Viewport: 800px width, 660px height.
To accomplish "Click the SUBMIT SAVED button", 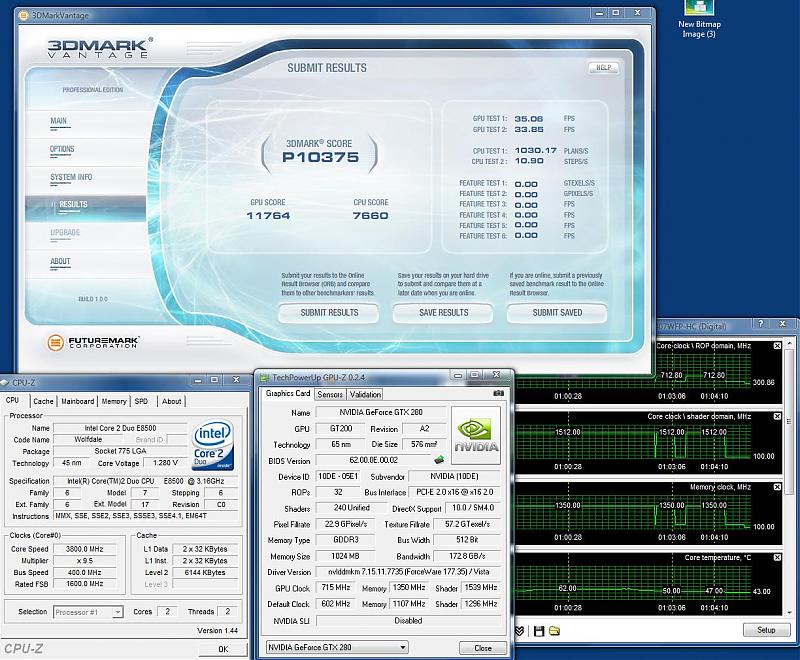I will pos(557,313).
